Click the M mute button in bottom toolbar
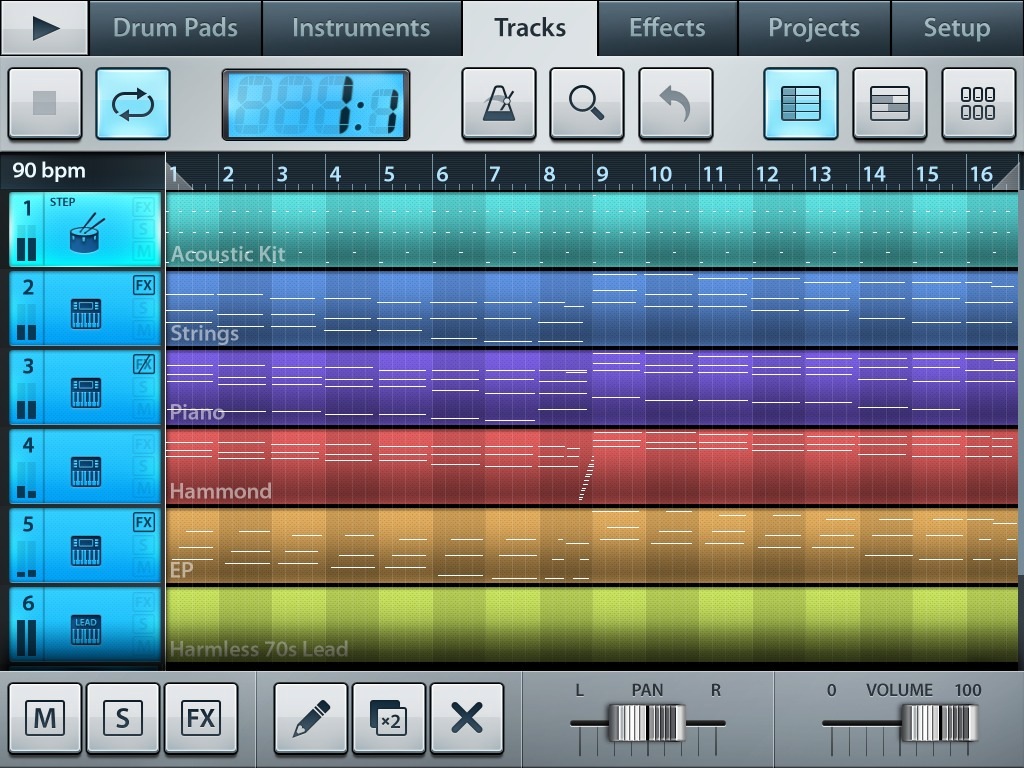The height and width of the screenshot is (768, 1024). pos(45,718)
